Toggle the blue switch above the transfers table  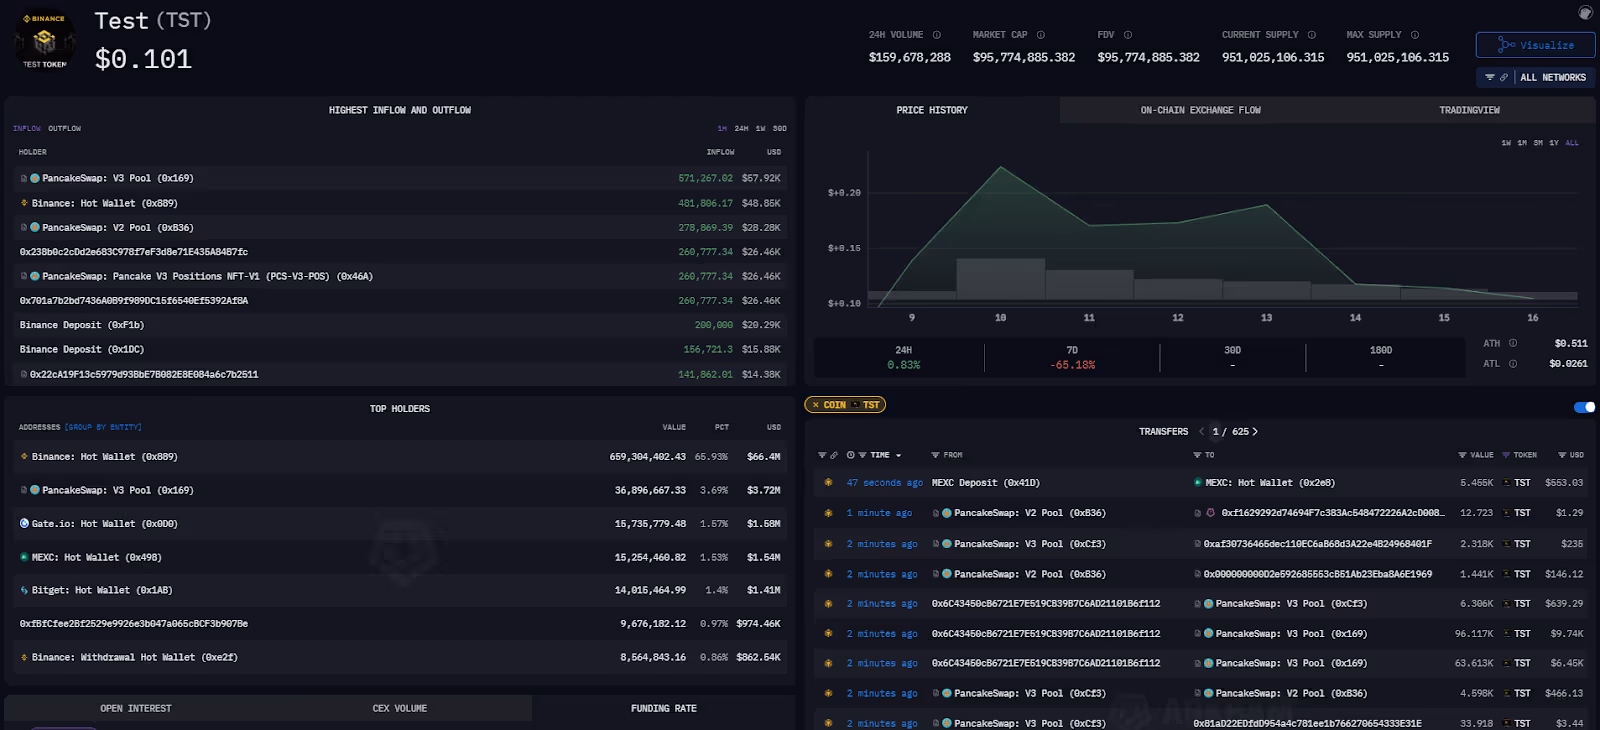[1584, 407]
